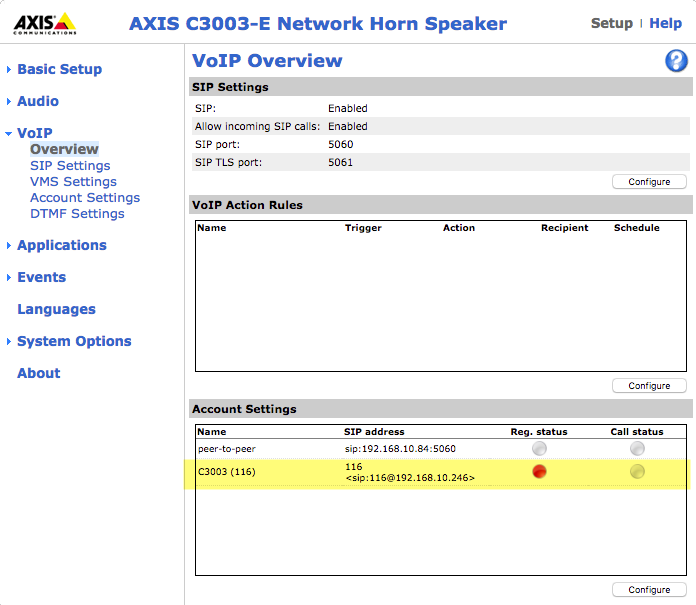The height and width of the screenshot is (605, 696).
Task: Open the About page
Action: 39,373
